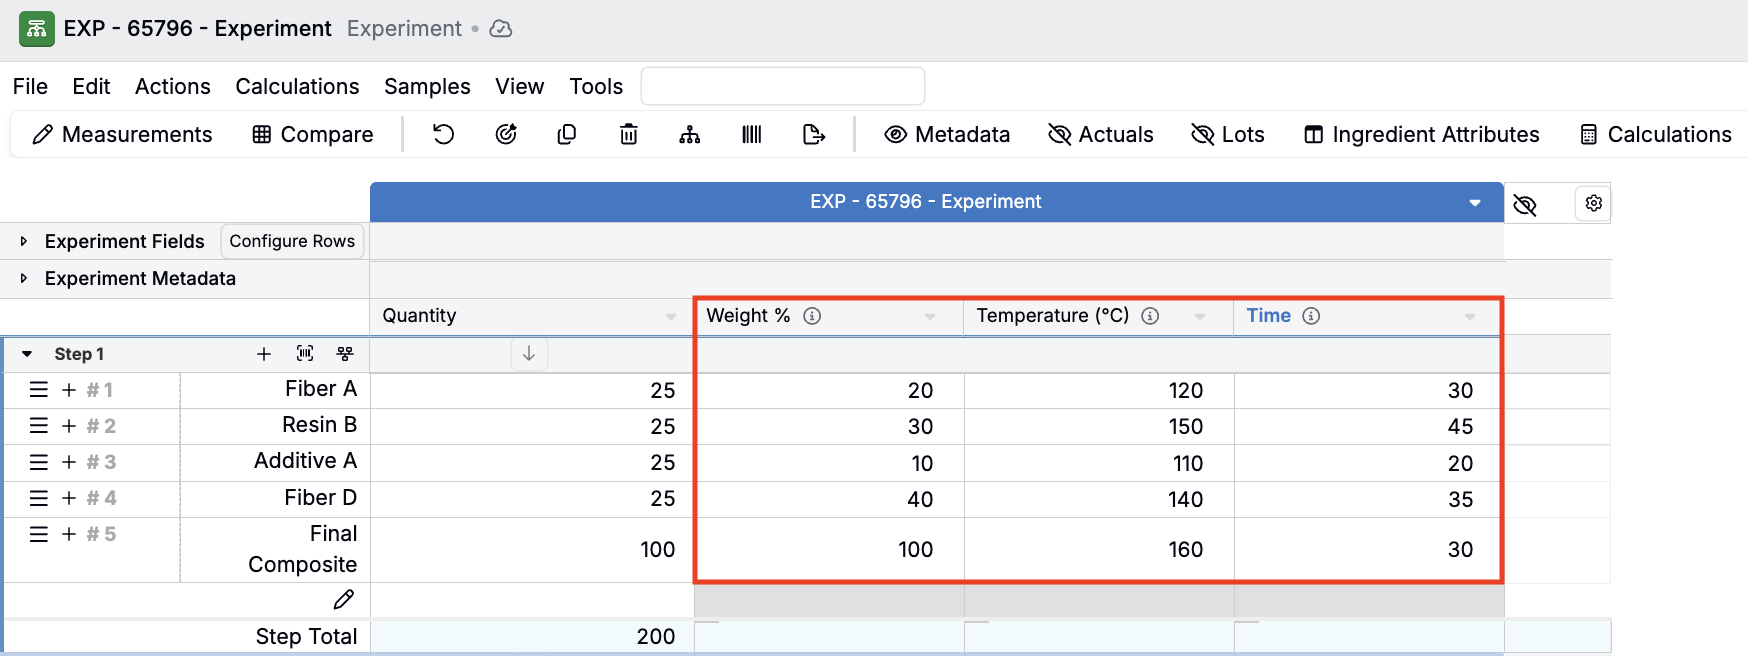Click the barcode toolbar icon
Image resolution: width=1748 pixels, height=656 pixels.
[x=752, y=134]
